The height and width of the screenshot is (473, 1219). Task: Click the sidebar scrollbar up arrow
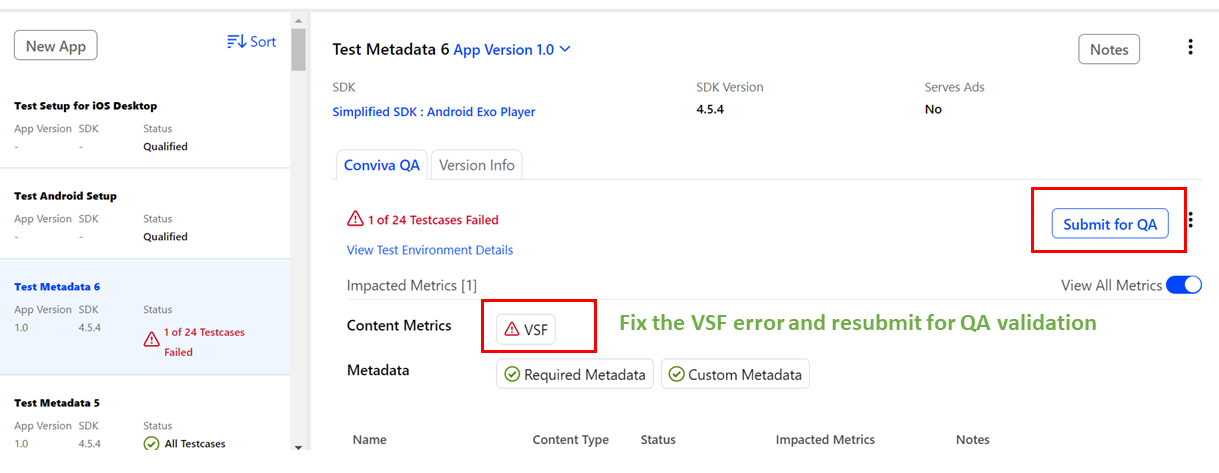[298, 20]
